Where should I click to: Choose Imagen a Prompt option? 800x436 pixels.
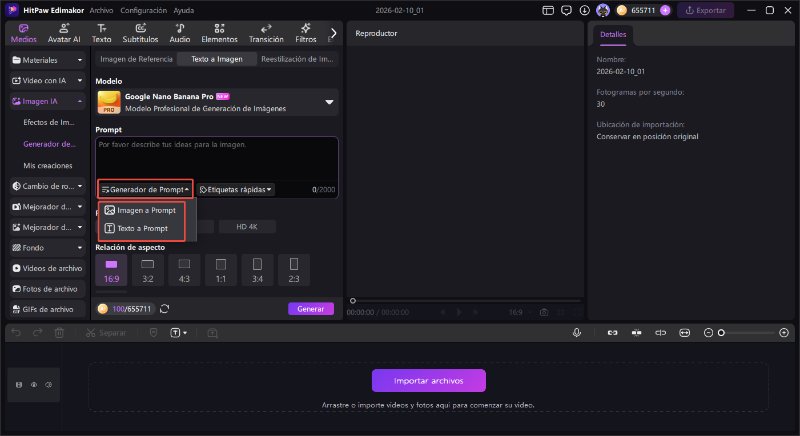(x=141, y=210)
